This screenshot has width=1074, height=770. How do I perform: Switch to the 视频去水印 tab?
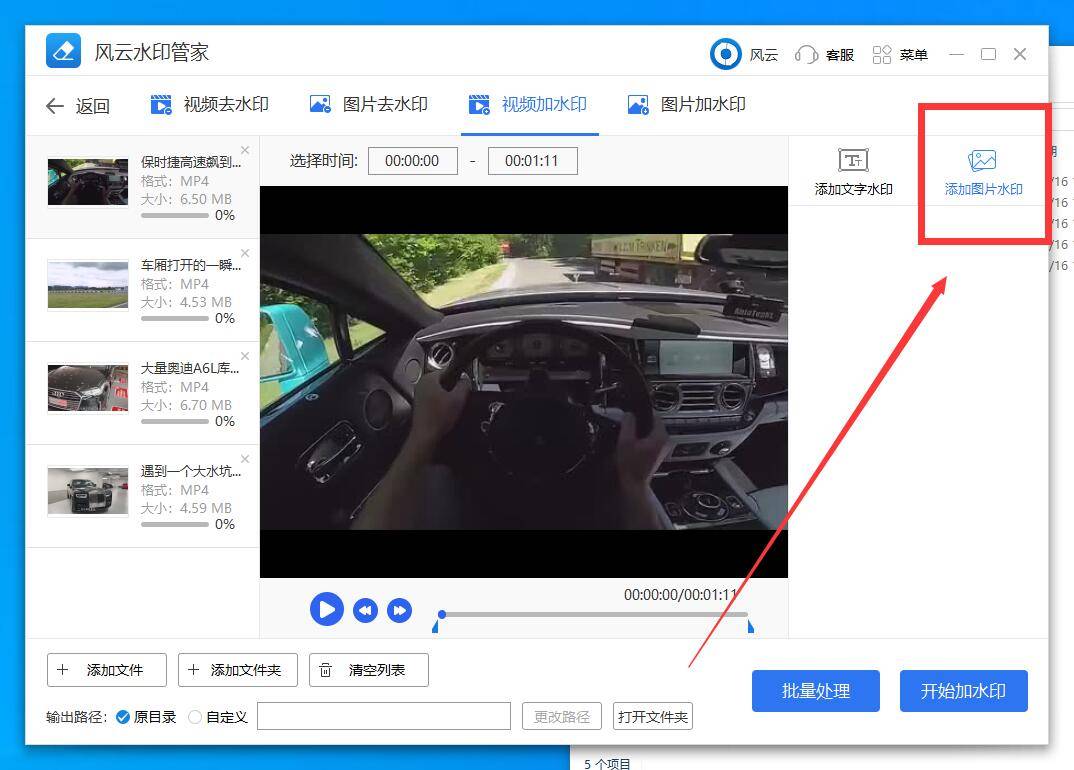click(x=209, y=105)
